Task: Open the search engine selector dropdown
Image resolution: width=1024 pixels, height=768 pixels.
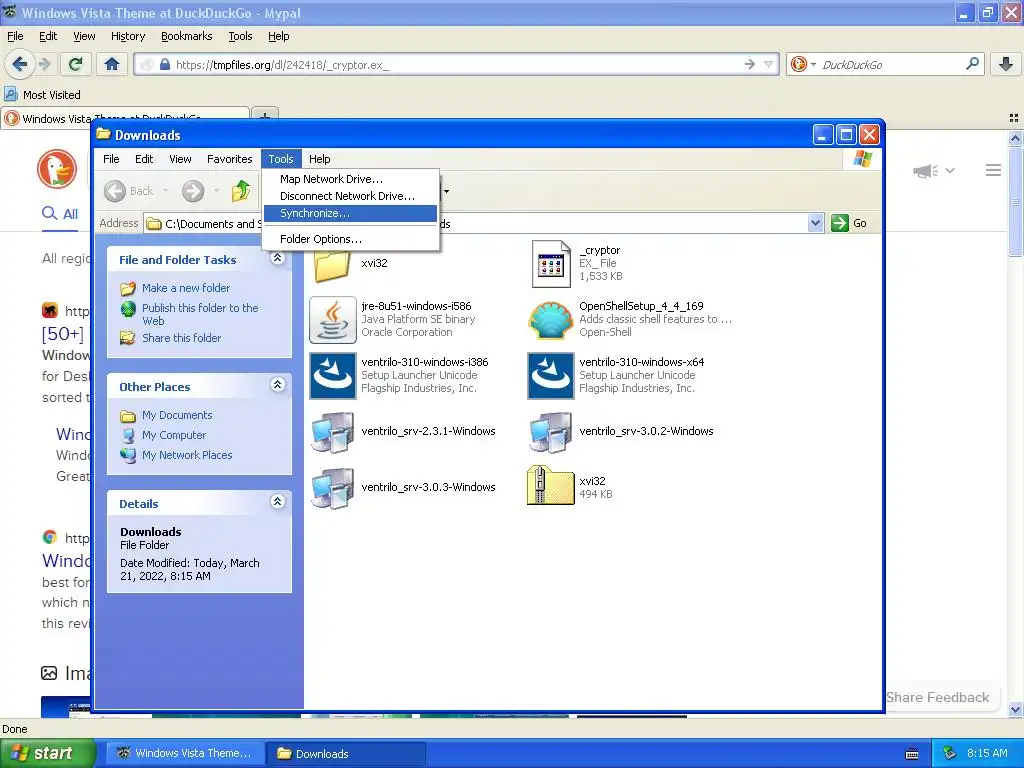Action: click(x=813, y=65)
